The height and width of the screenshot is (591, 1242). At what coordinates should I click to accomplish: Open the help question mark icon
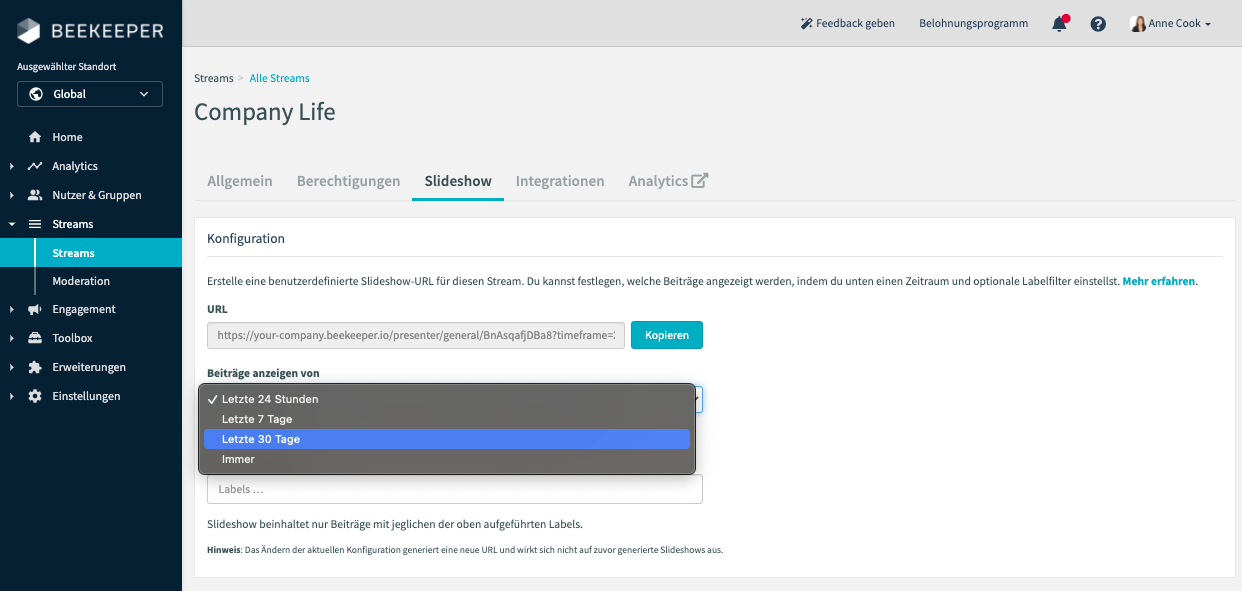point(1097,22)
